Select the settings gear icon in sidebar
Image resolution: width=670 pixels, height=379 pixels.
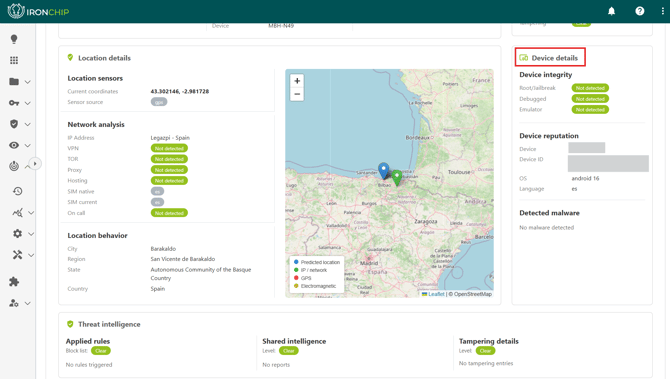coord(18,234)
